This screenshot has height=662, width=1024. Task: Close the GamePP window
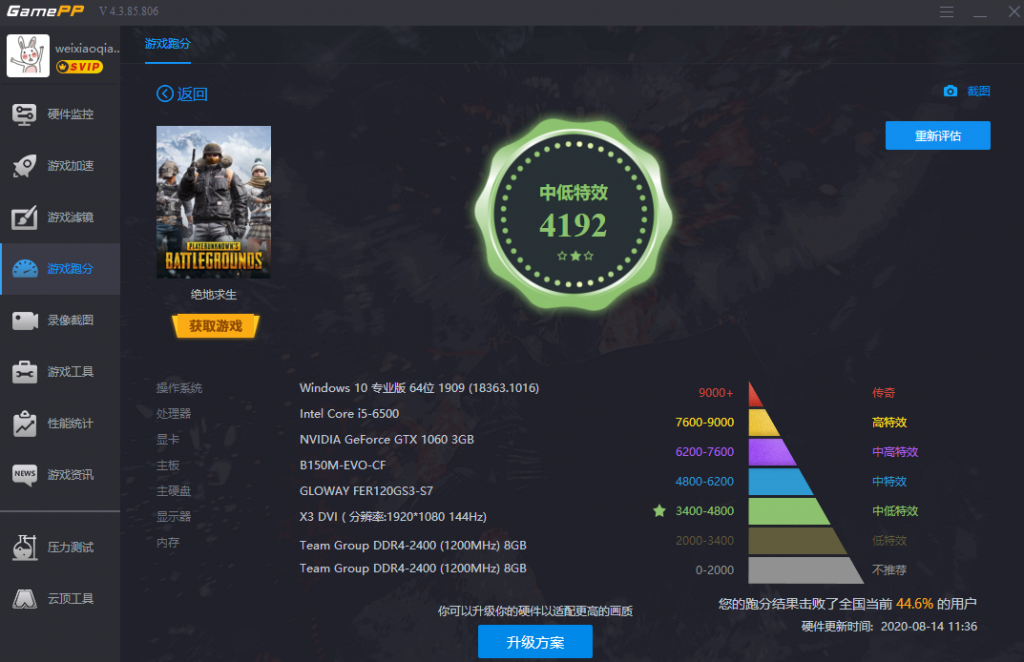1014,12
